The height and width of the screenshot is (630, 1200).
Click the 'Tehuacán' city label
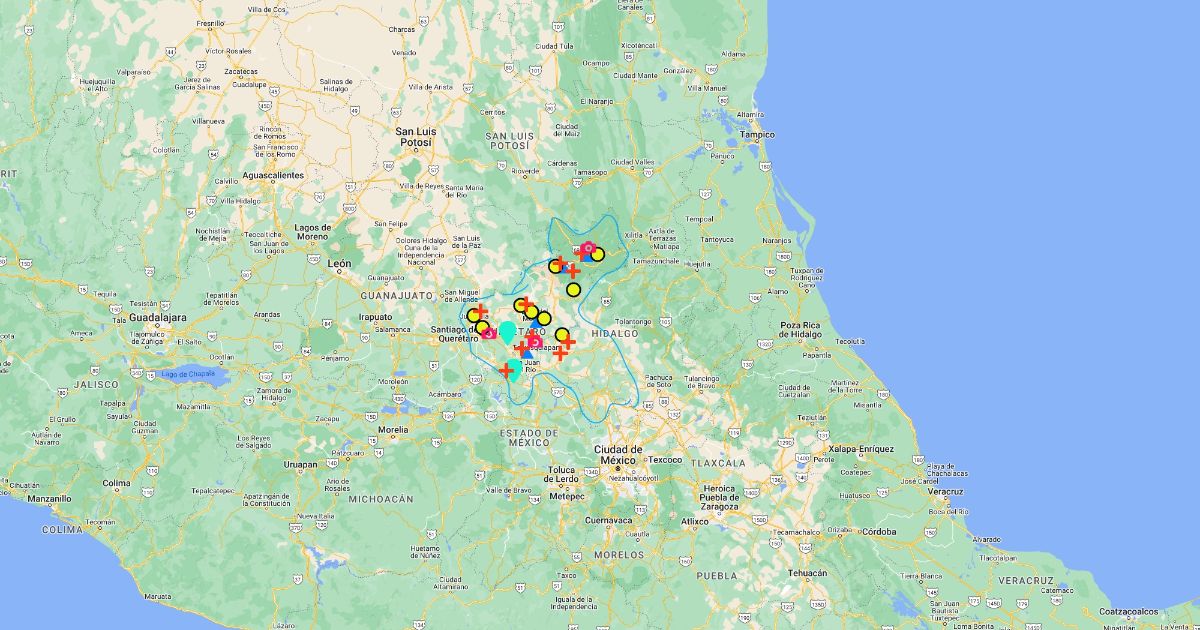[808, 573]
